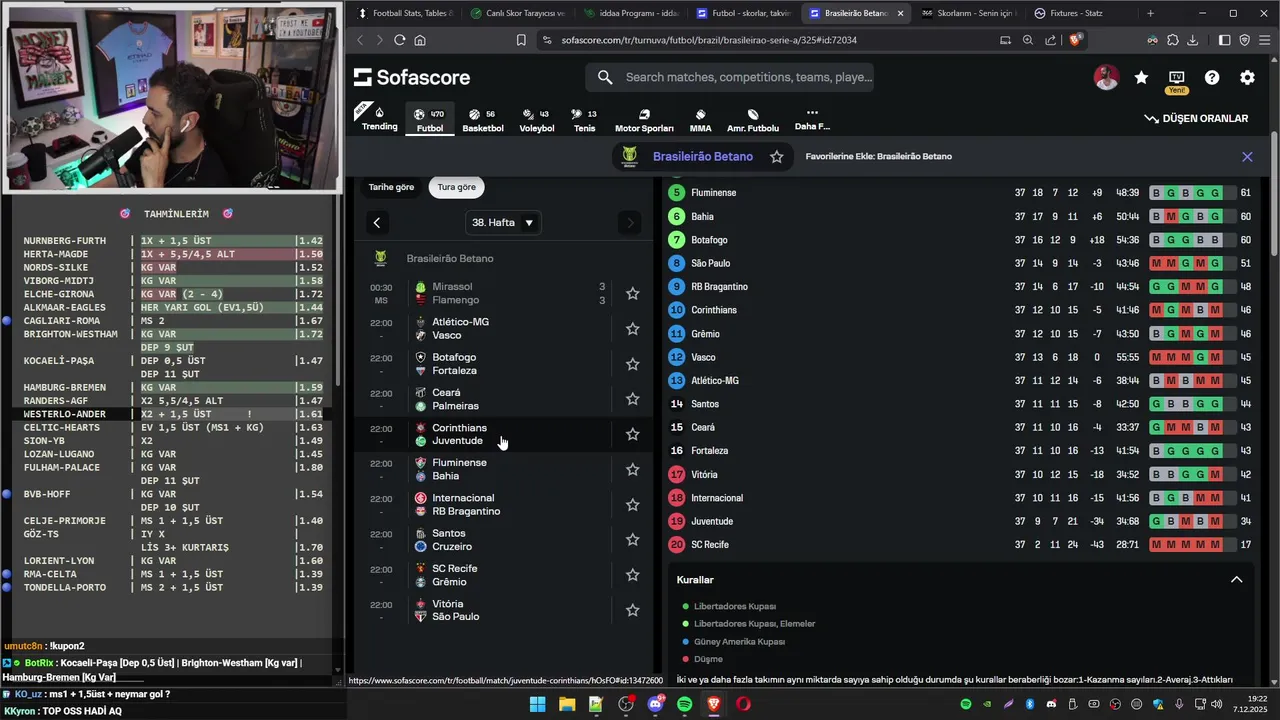Collapse the Kurallar section
Image resolution: width=1280 pixels, height=720 pixels.
click(x=1236, y=580)
